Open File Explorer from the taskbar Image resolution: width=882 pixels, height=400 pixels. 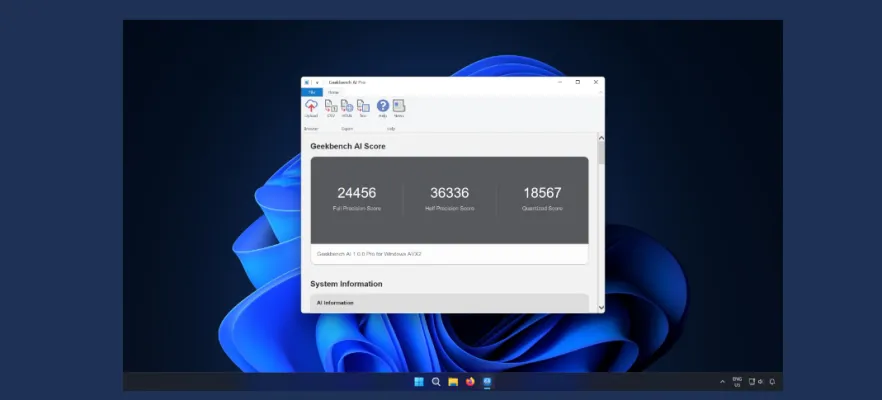453,382
